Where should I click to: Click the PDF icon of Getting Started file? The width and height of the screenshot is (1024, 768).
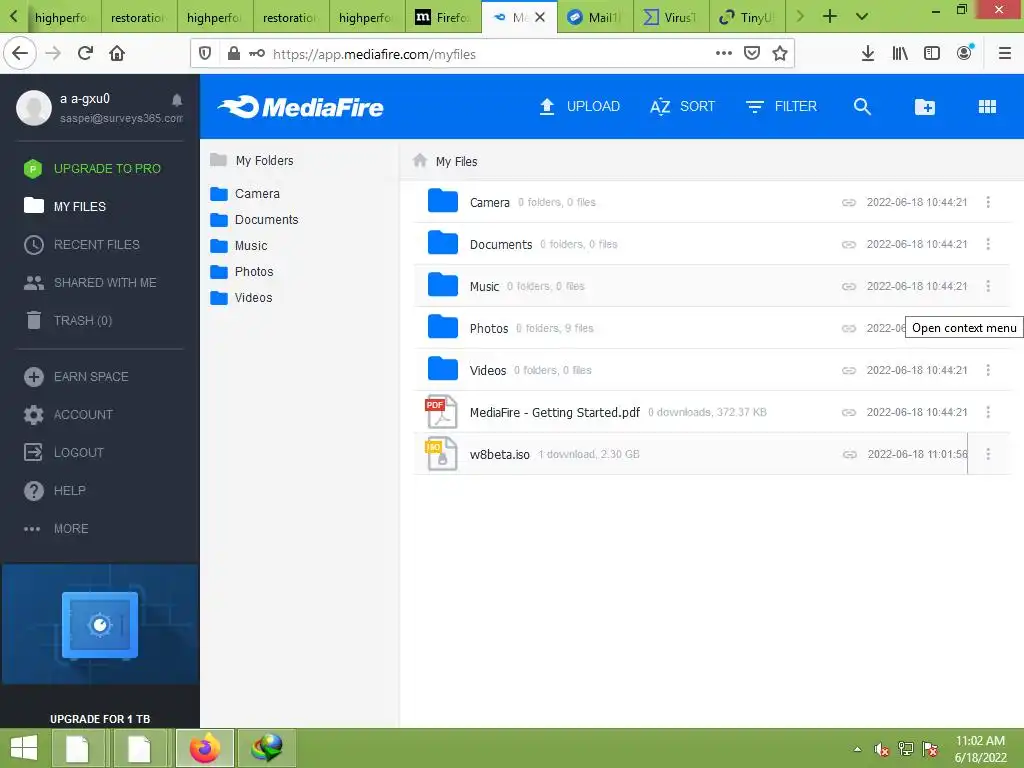(441, 412)
